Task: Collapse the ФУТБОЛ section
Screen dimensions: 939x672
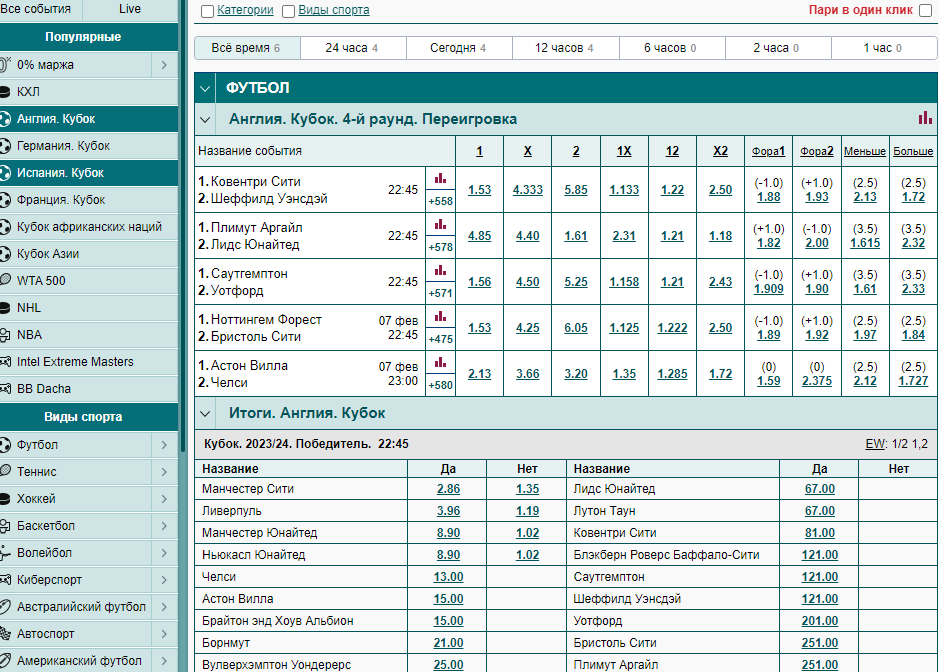Action: pos(205,89)
